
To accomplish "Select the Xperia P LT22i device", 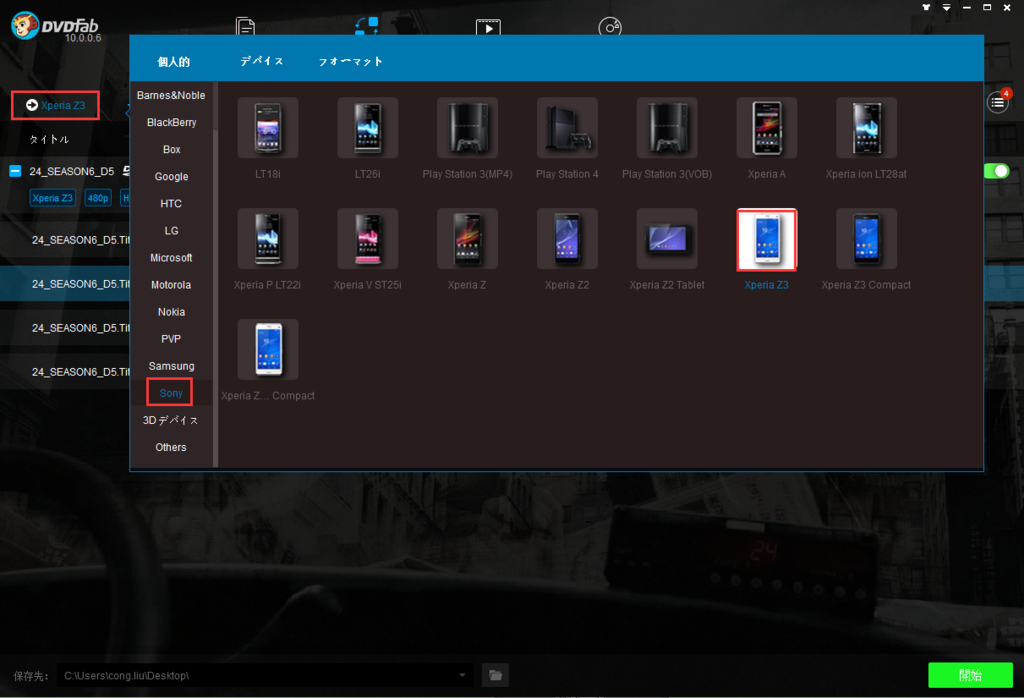I will [x=268, y=239].
